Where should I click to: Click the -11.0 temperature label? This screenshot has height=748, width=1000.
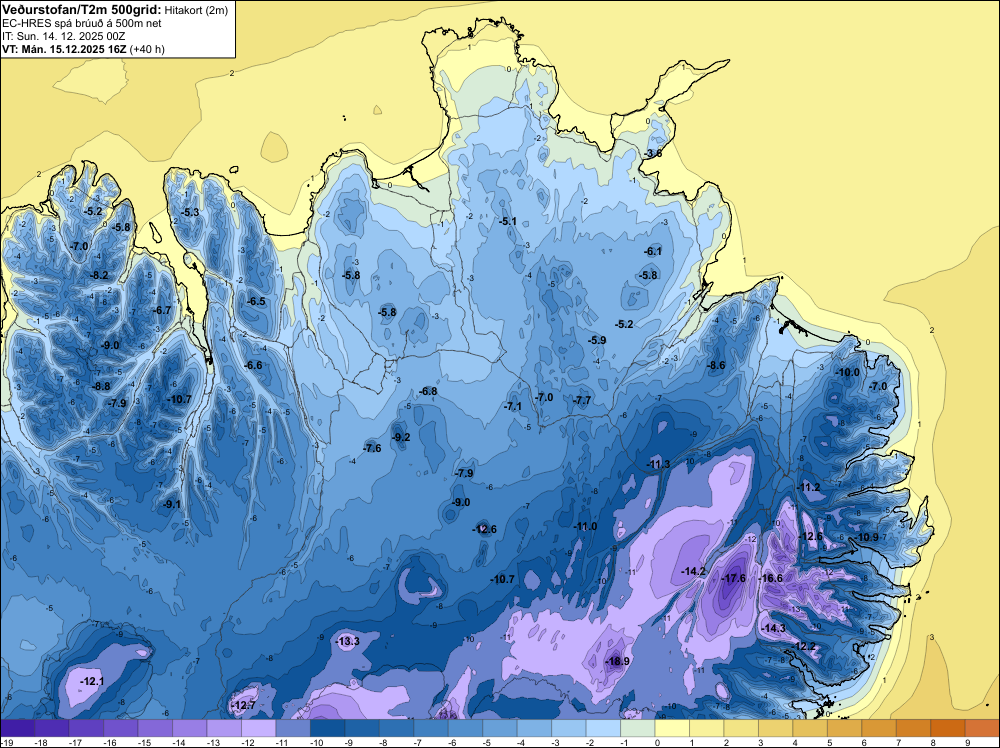point(585,526)
